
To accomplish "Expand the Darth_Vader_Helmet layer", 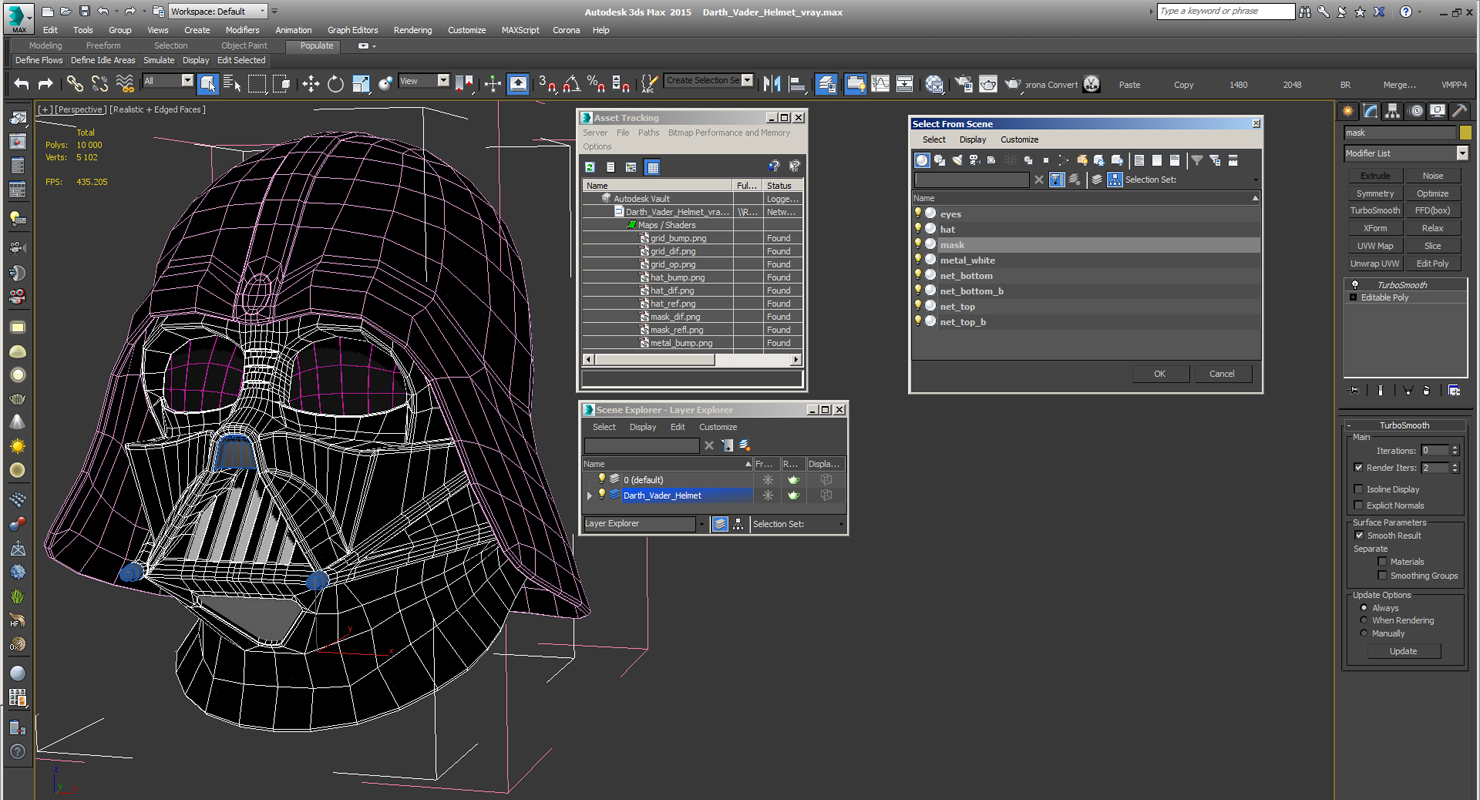I will coord(589,495).
